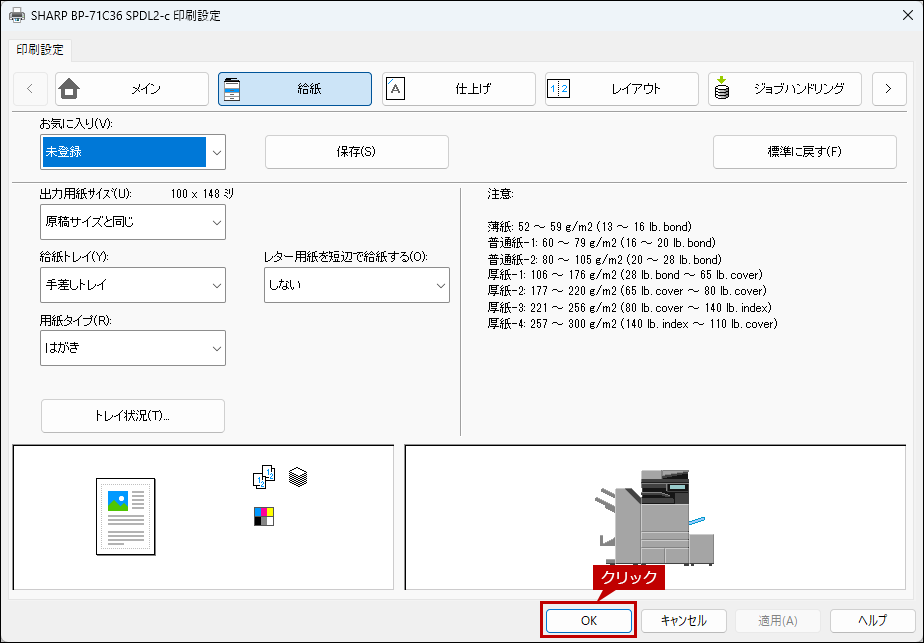Viewport: 924px width, 643px height.
Task: Click the OK button to confirm
Action: [x=588, y=620]
